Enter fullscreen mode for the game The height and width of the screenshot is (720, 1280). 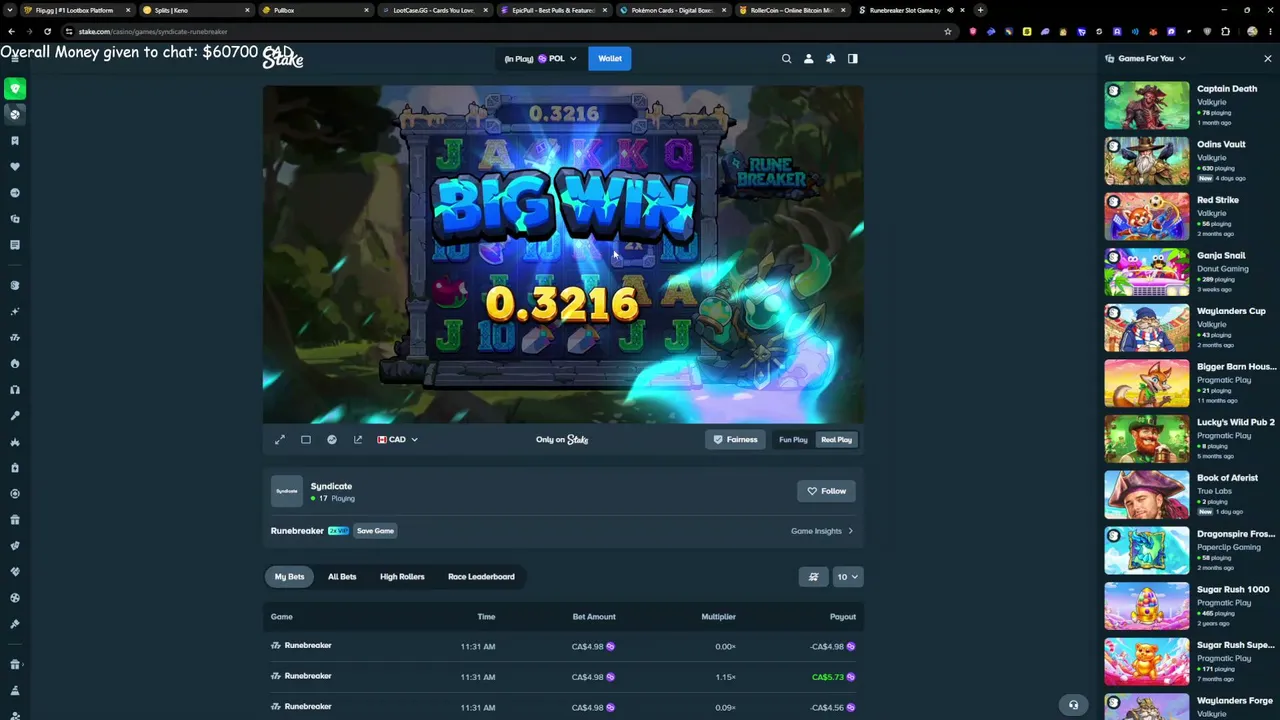(x=280, y=439)
